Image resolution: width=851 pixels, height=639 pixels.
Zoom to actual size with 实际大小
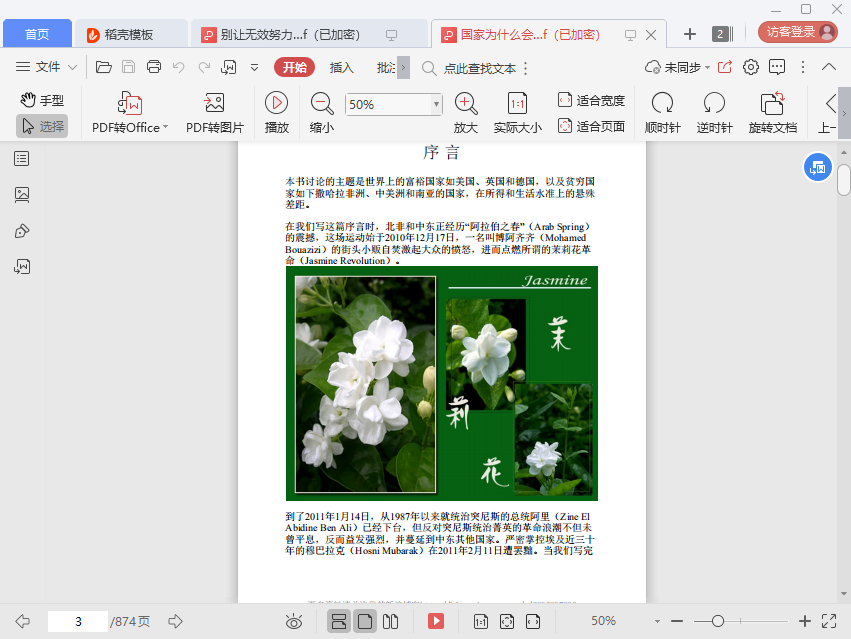[x=516, y=111]
